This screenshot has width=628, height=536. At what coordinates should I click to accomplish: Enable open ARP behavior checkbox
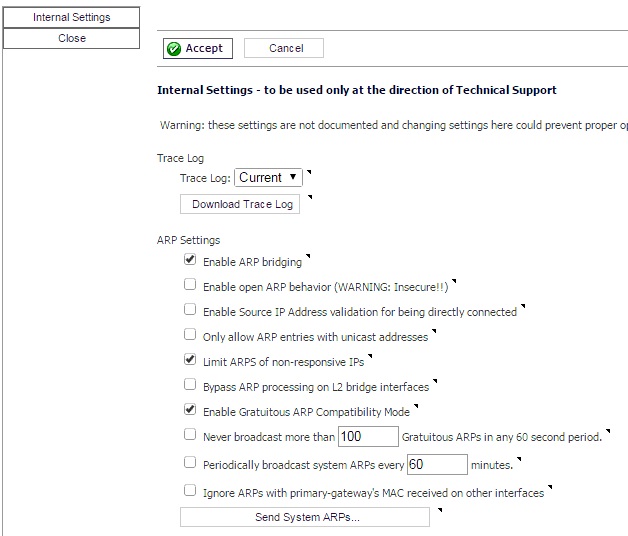pos(190,284)
